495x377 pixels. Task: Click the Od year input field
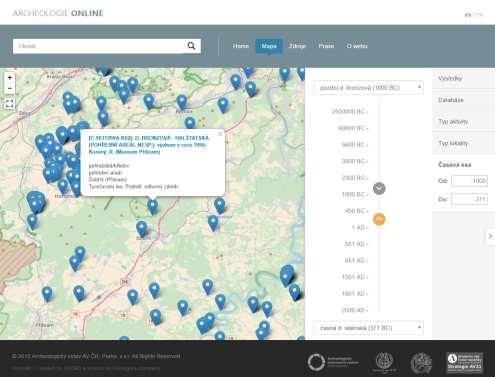[x=469, y=181]
